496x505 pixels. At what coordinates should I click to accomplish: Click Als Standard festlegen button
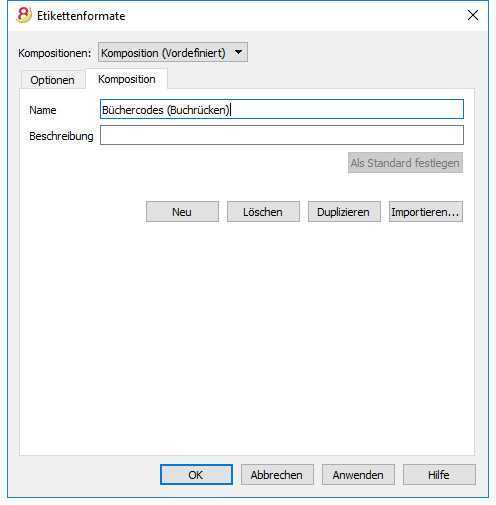405,163
